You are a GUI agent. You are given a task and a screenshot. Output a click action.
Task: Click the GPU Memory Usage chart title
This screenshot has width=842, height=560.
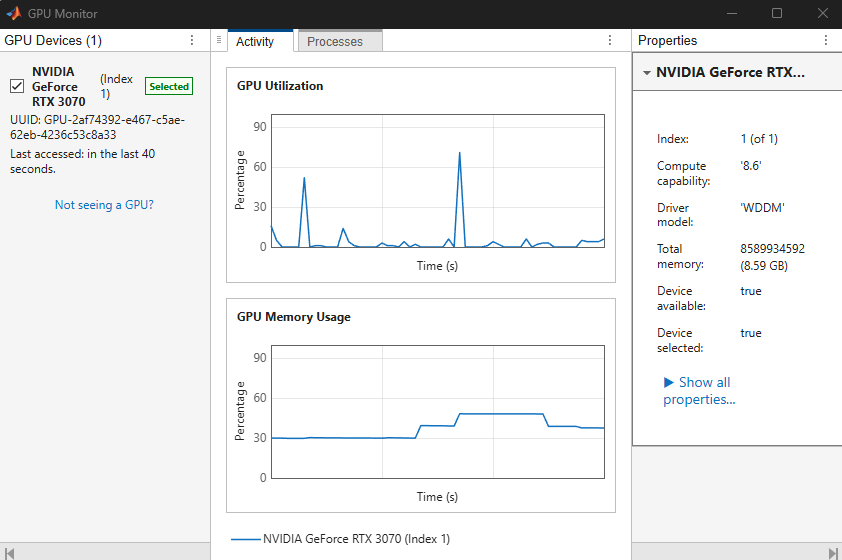(x=294, y=317)
